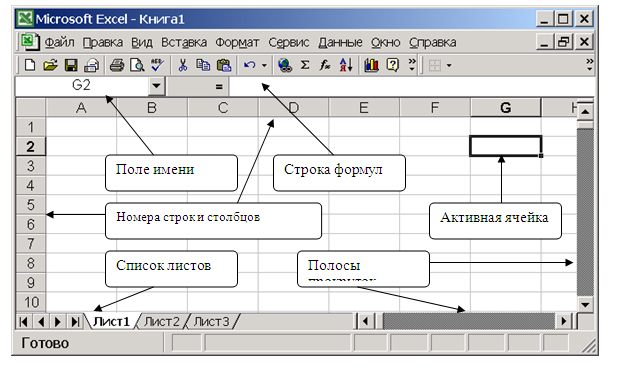The width and height of the screenshot is (617, 369).
Task: Open the Name Box dropdown arrow
Action: coord(157,86)
